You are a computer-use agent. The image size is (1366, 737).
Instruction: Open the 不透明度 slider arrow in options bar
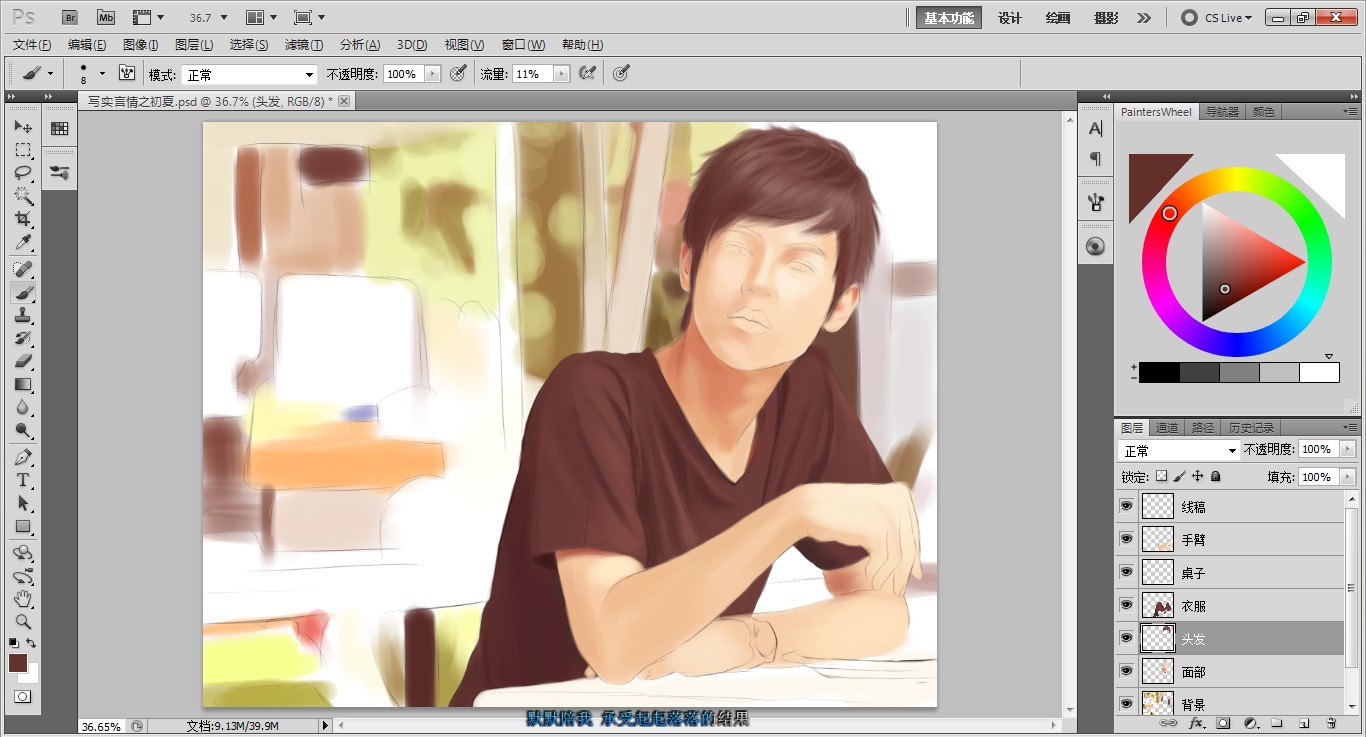432,74
